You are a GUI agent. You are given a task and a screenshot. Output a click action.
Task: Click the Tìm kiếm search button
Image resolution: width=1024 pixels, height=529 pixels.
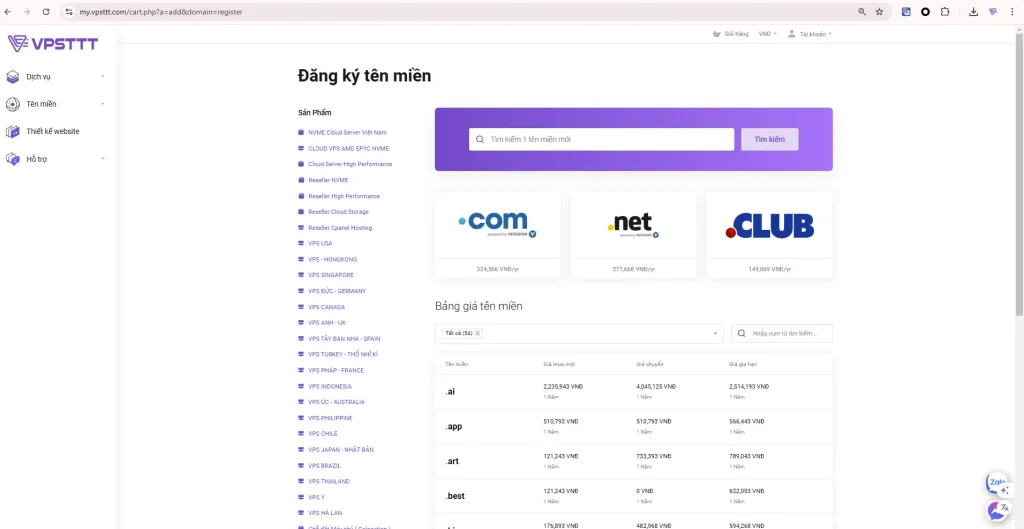769,139
